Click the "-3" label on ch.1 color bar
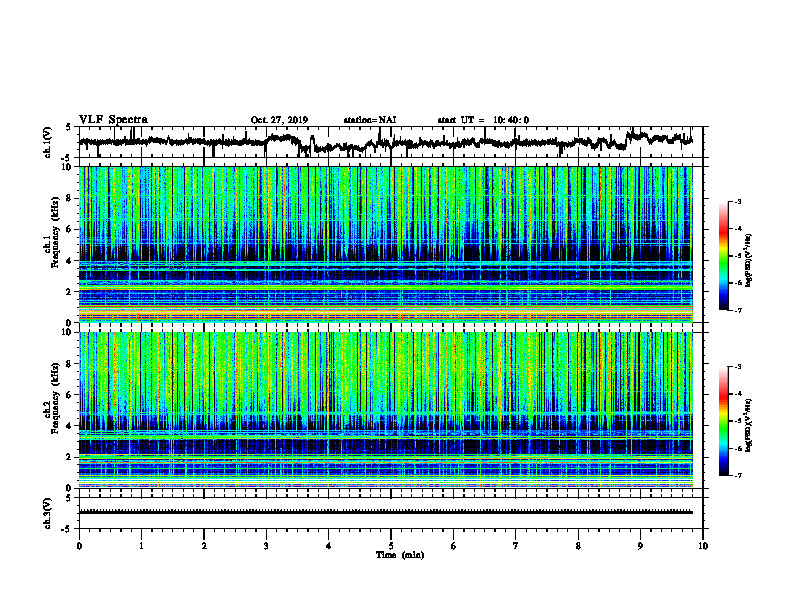The height and width of the screenshot is (612, 792). coord(738,202)
